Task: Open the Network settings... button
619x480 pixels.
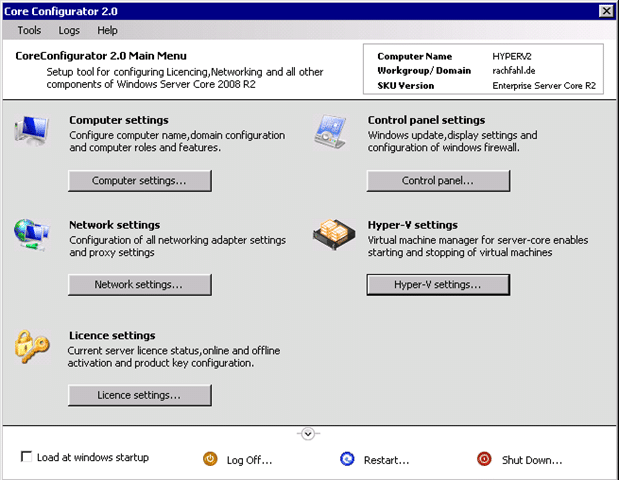Action: pyautogui.click(x=140, y=285)
